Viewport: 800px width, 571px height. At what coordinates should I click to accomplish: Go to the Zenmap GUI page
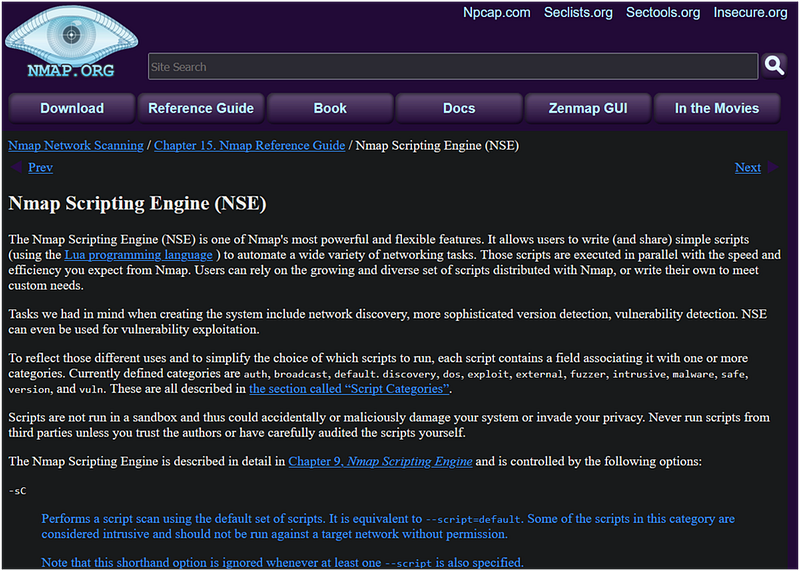click(x=588, y=108)
